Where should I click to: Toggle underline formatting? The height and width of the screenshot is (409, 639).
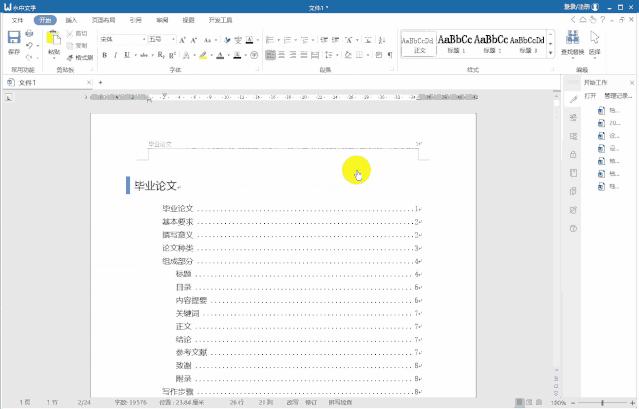[x=127, y=55]
